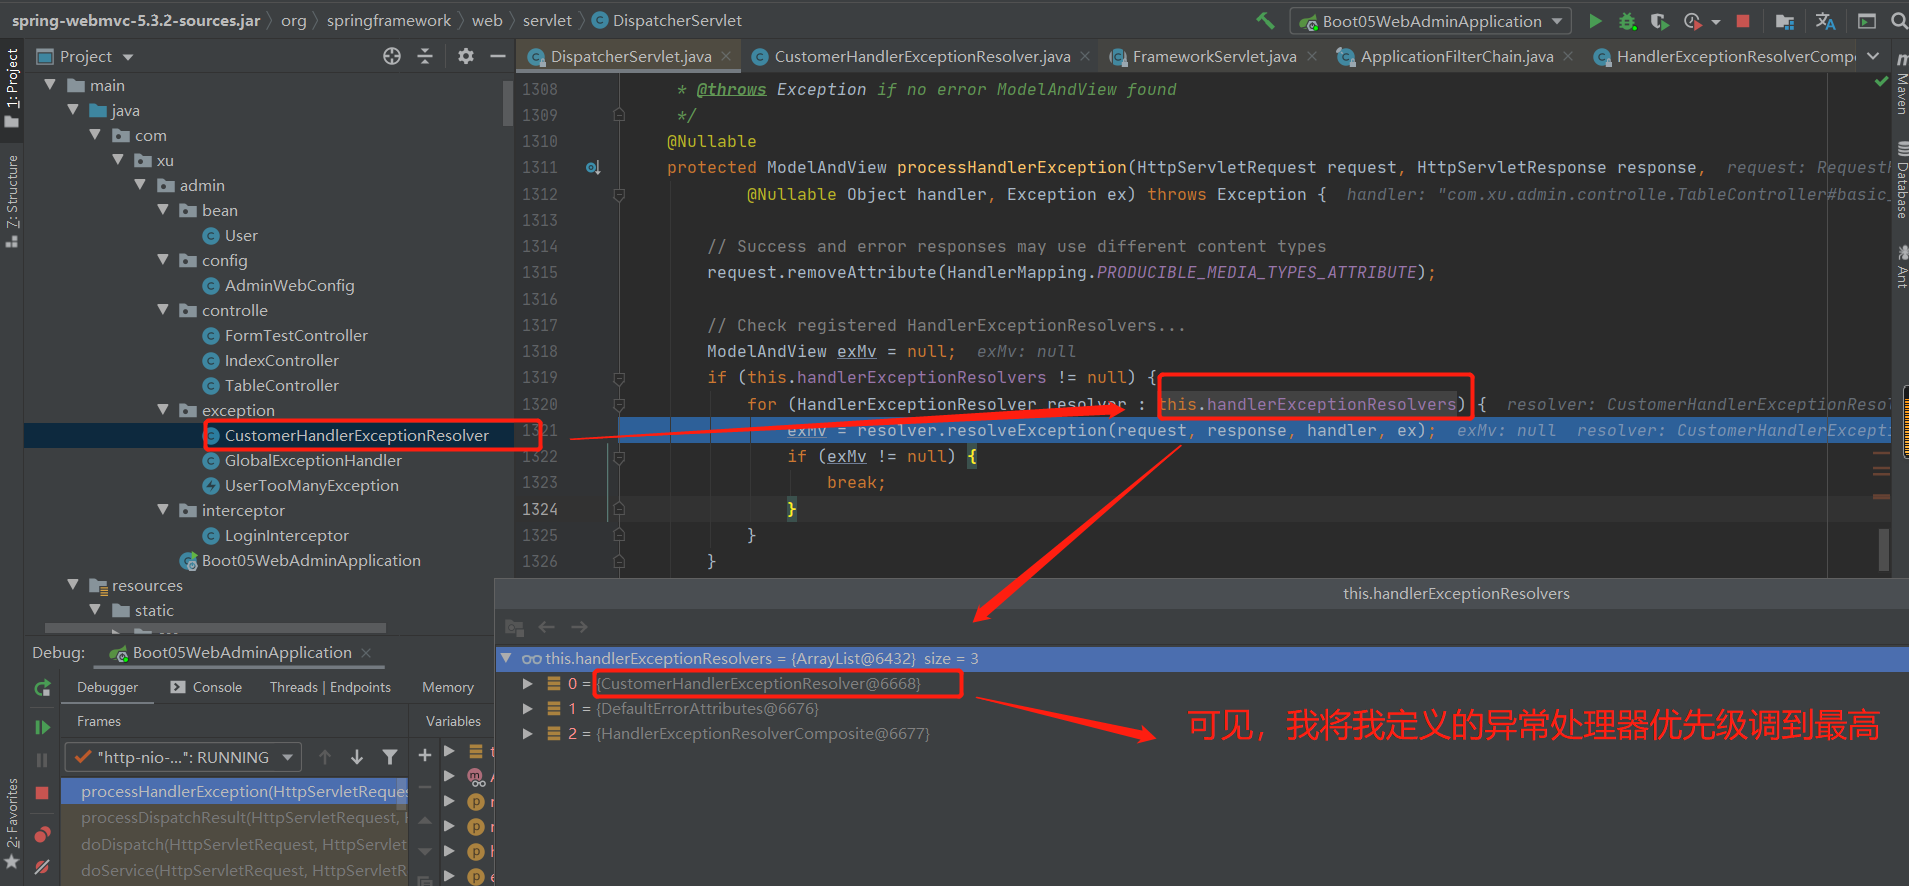The width and height of the screenshot is (1909, 886).
Task: Open the Project view selector dropdown
Action: coord(128,57)
